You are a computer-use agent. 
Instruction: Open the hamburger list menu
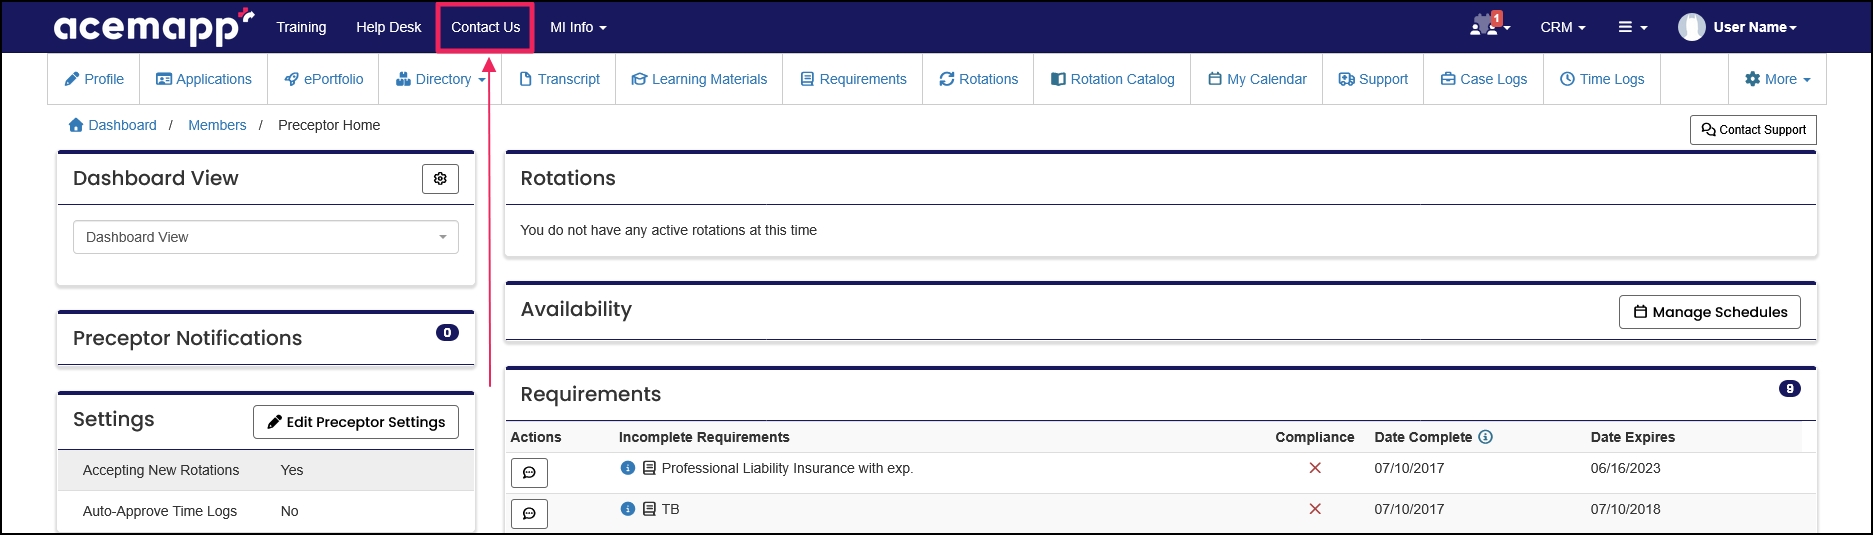1633,27
